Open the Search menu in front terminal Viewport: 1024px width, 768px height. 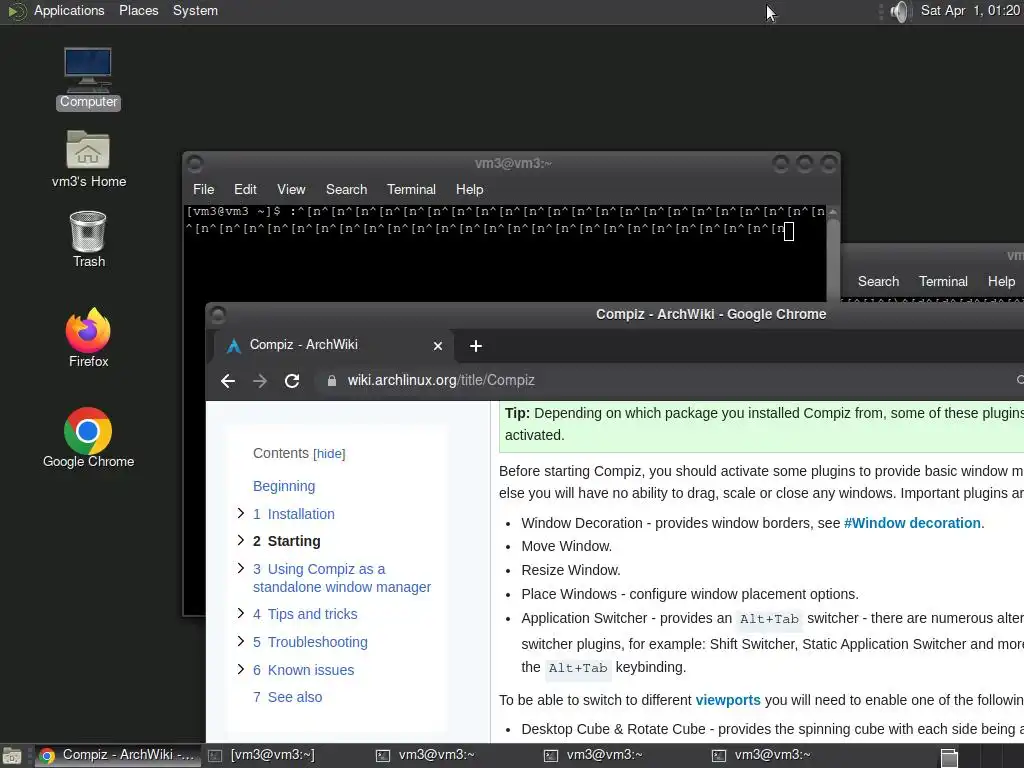point(346,189)
